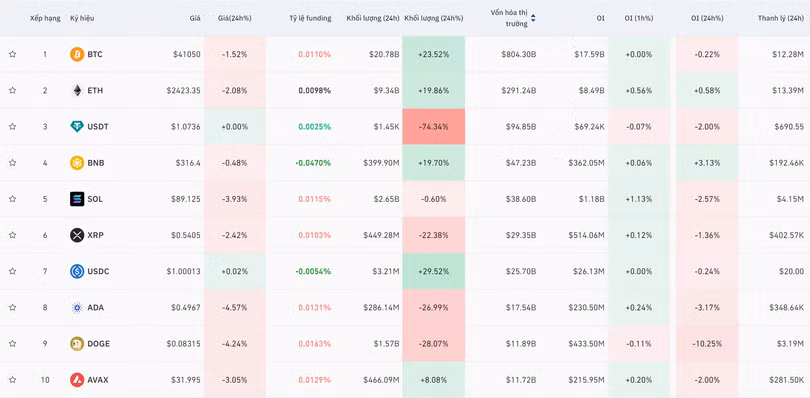Sort by Vốn hóa thị trường header
Image resolution: width=810 pixels, height=398 pixels.
tap(509, 18)
